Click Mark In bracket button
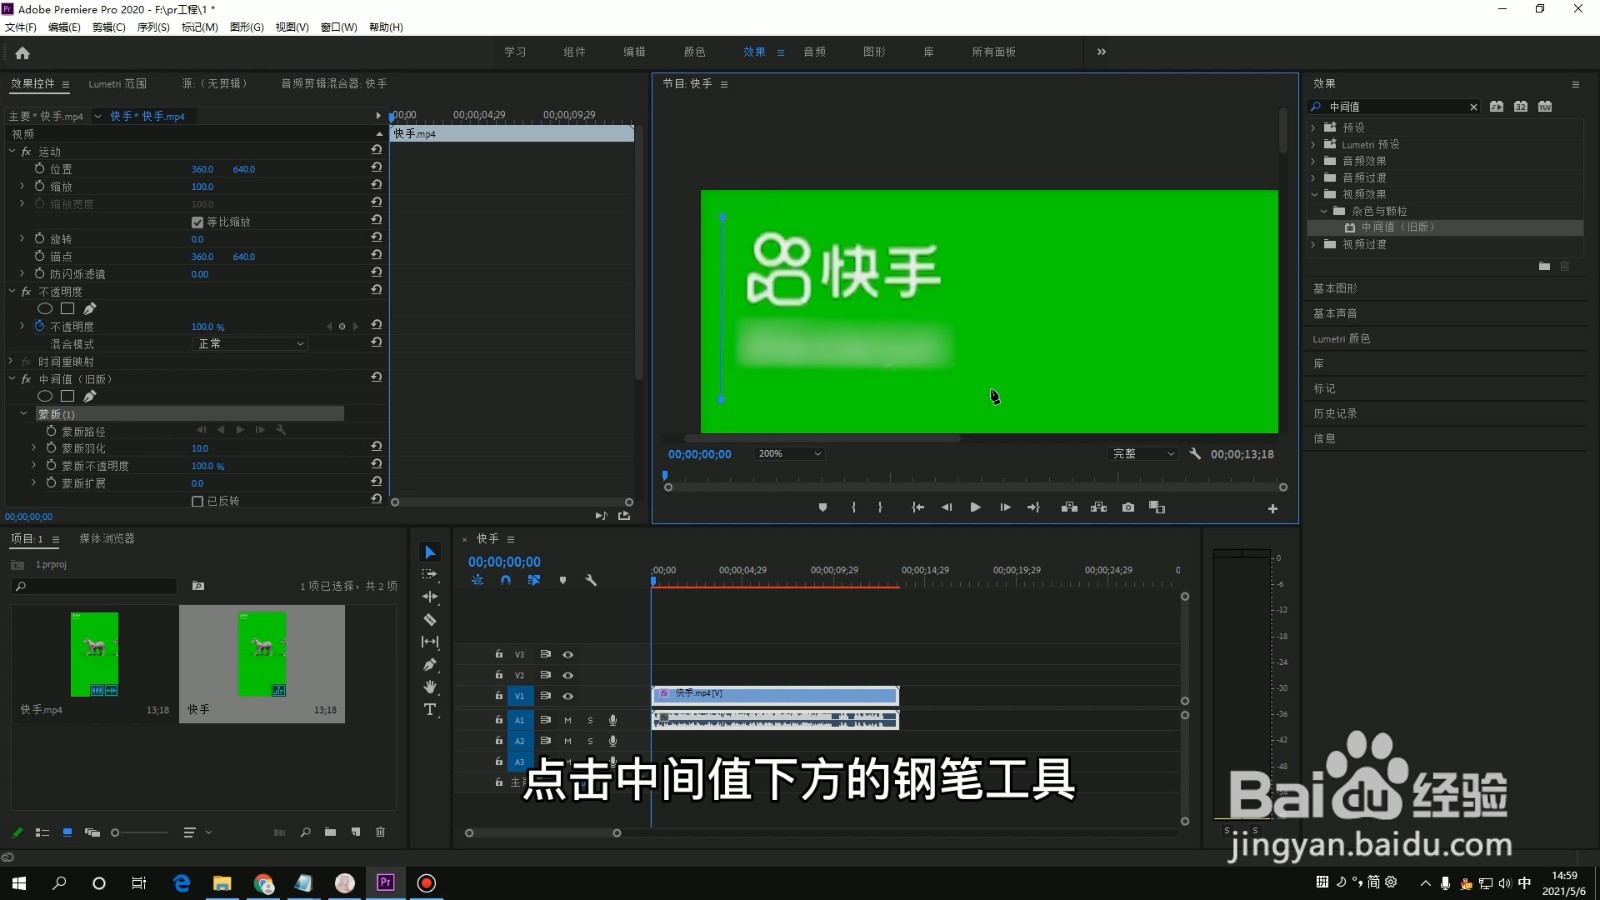This screenshot has width=1600, height=900. tap(853, 508)
